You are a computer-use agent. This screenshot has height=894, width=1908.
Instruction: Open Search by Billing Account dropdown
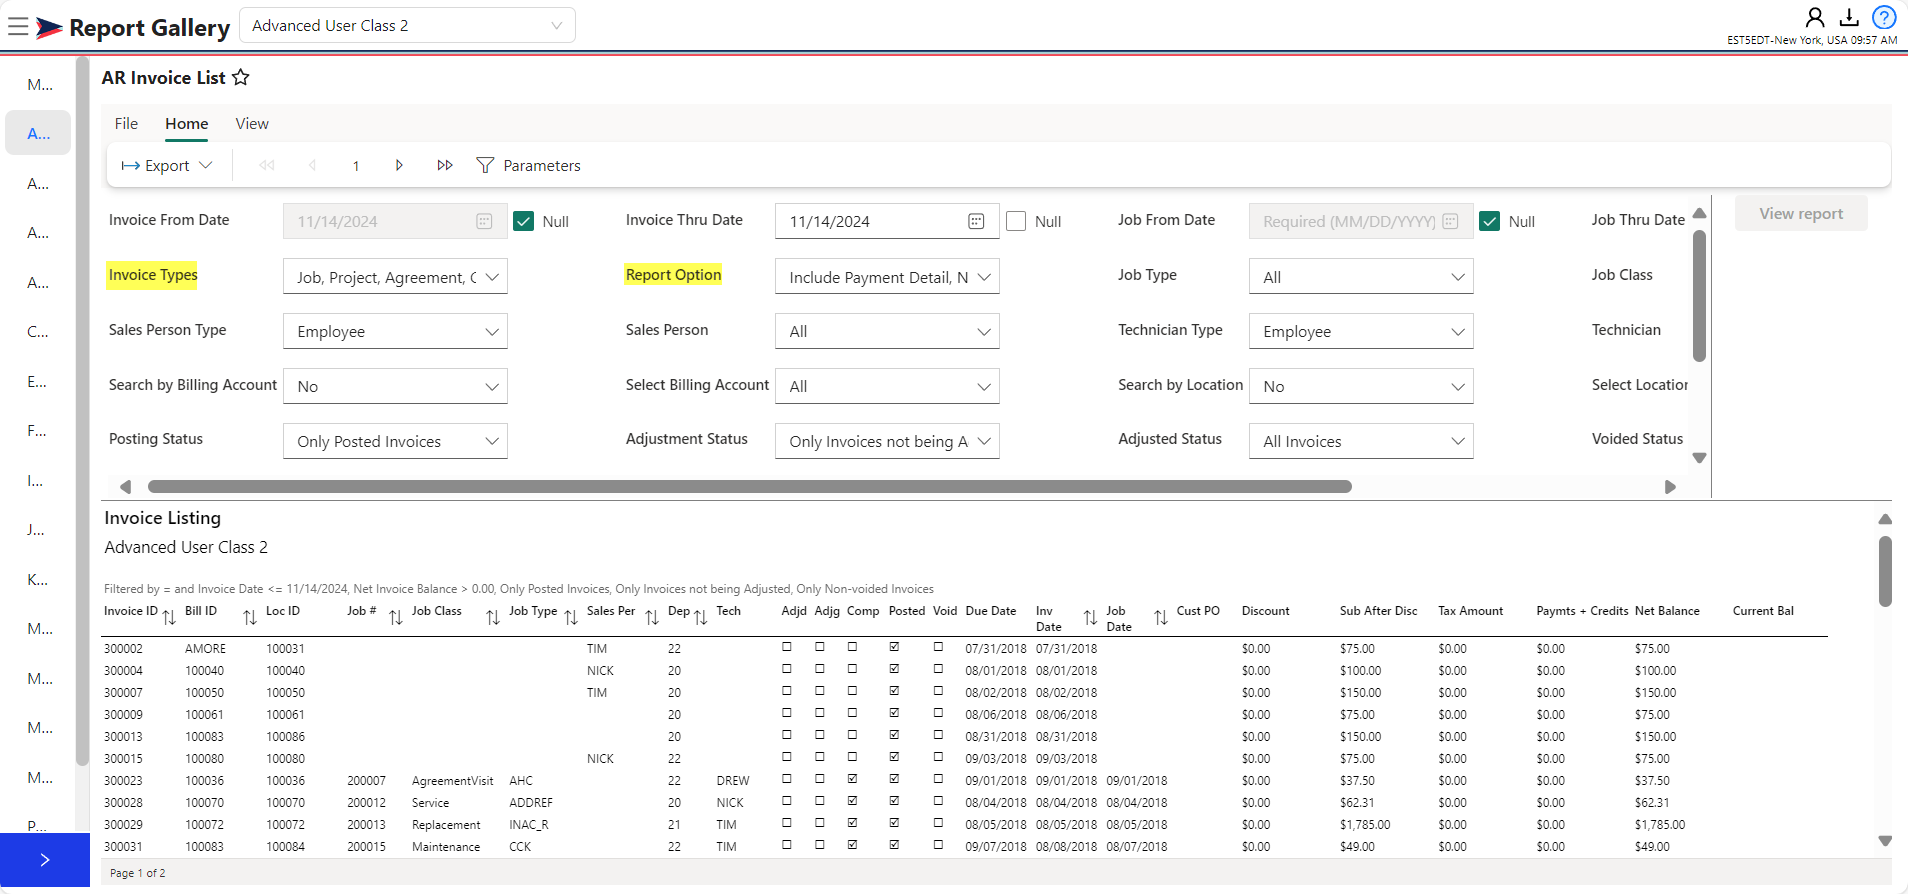click(x=395, y=386)
